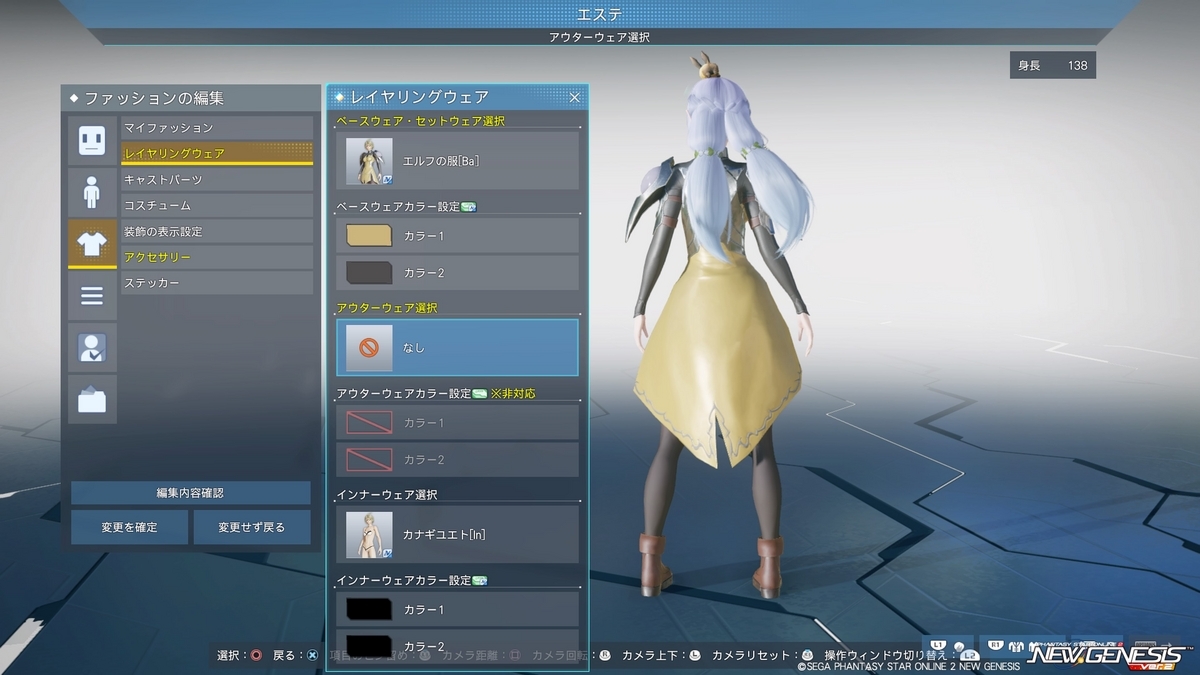
Task: Pick the black innerwear カラー1 swatch
Action: (x=368, y=608)
